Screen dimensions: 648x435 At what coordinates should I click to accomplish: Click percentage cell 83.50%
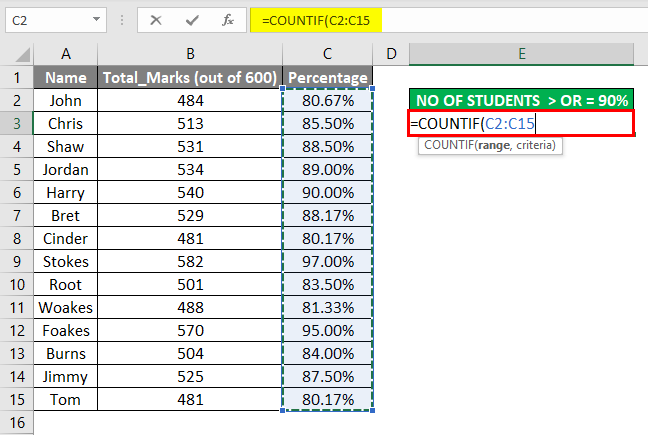327,284
